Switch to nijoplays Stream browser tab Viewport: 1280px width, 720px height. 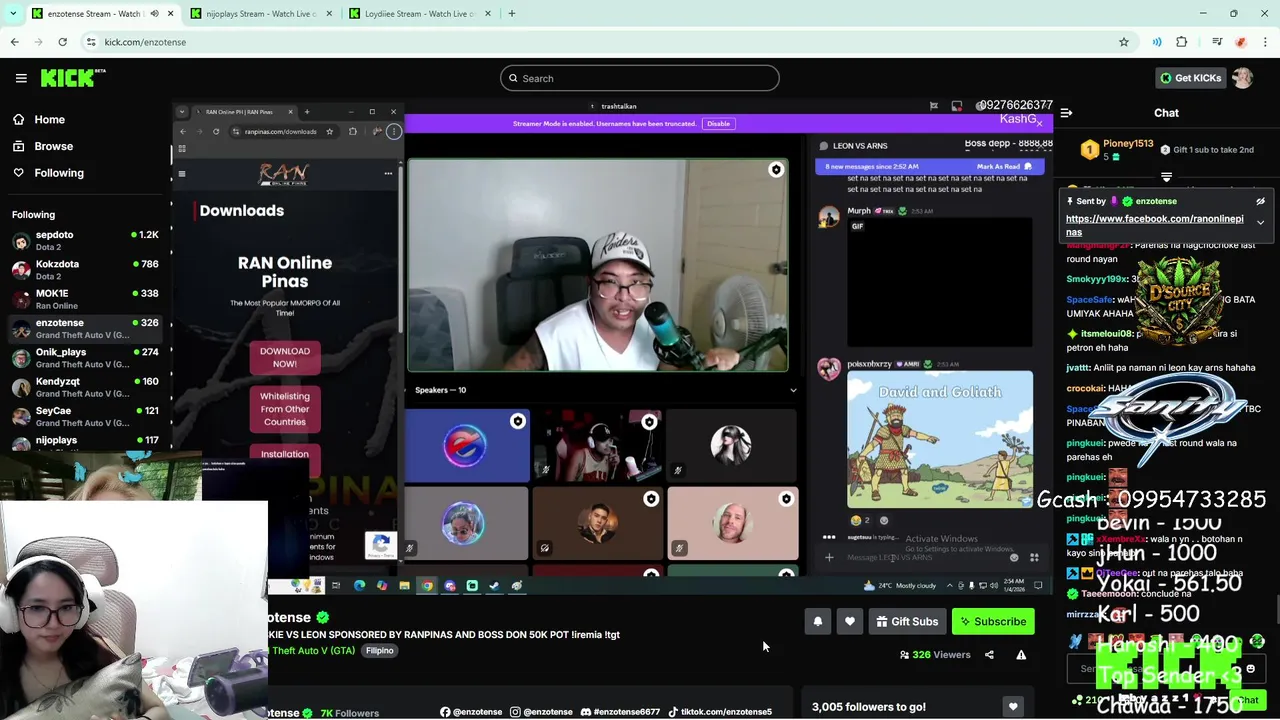(261, 14)
